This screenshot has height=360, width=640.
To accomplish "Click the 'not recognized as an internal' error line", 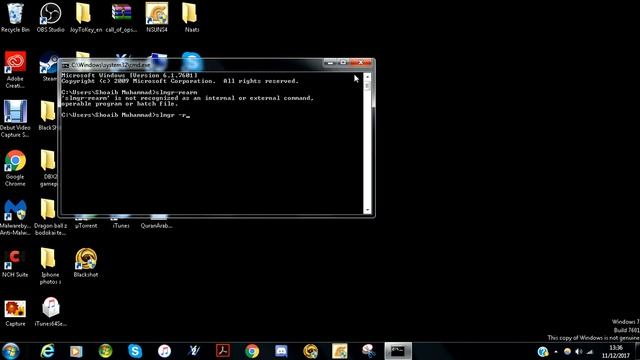I will pos(187,98).
